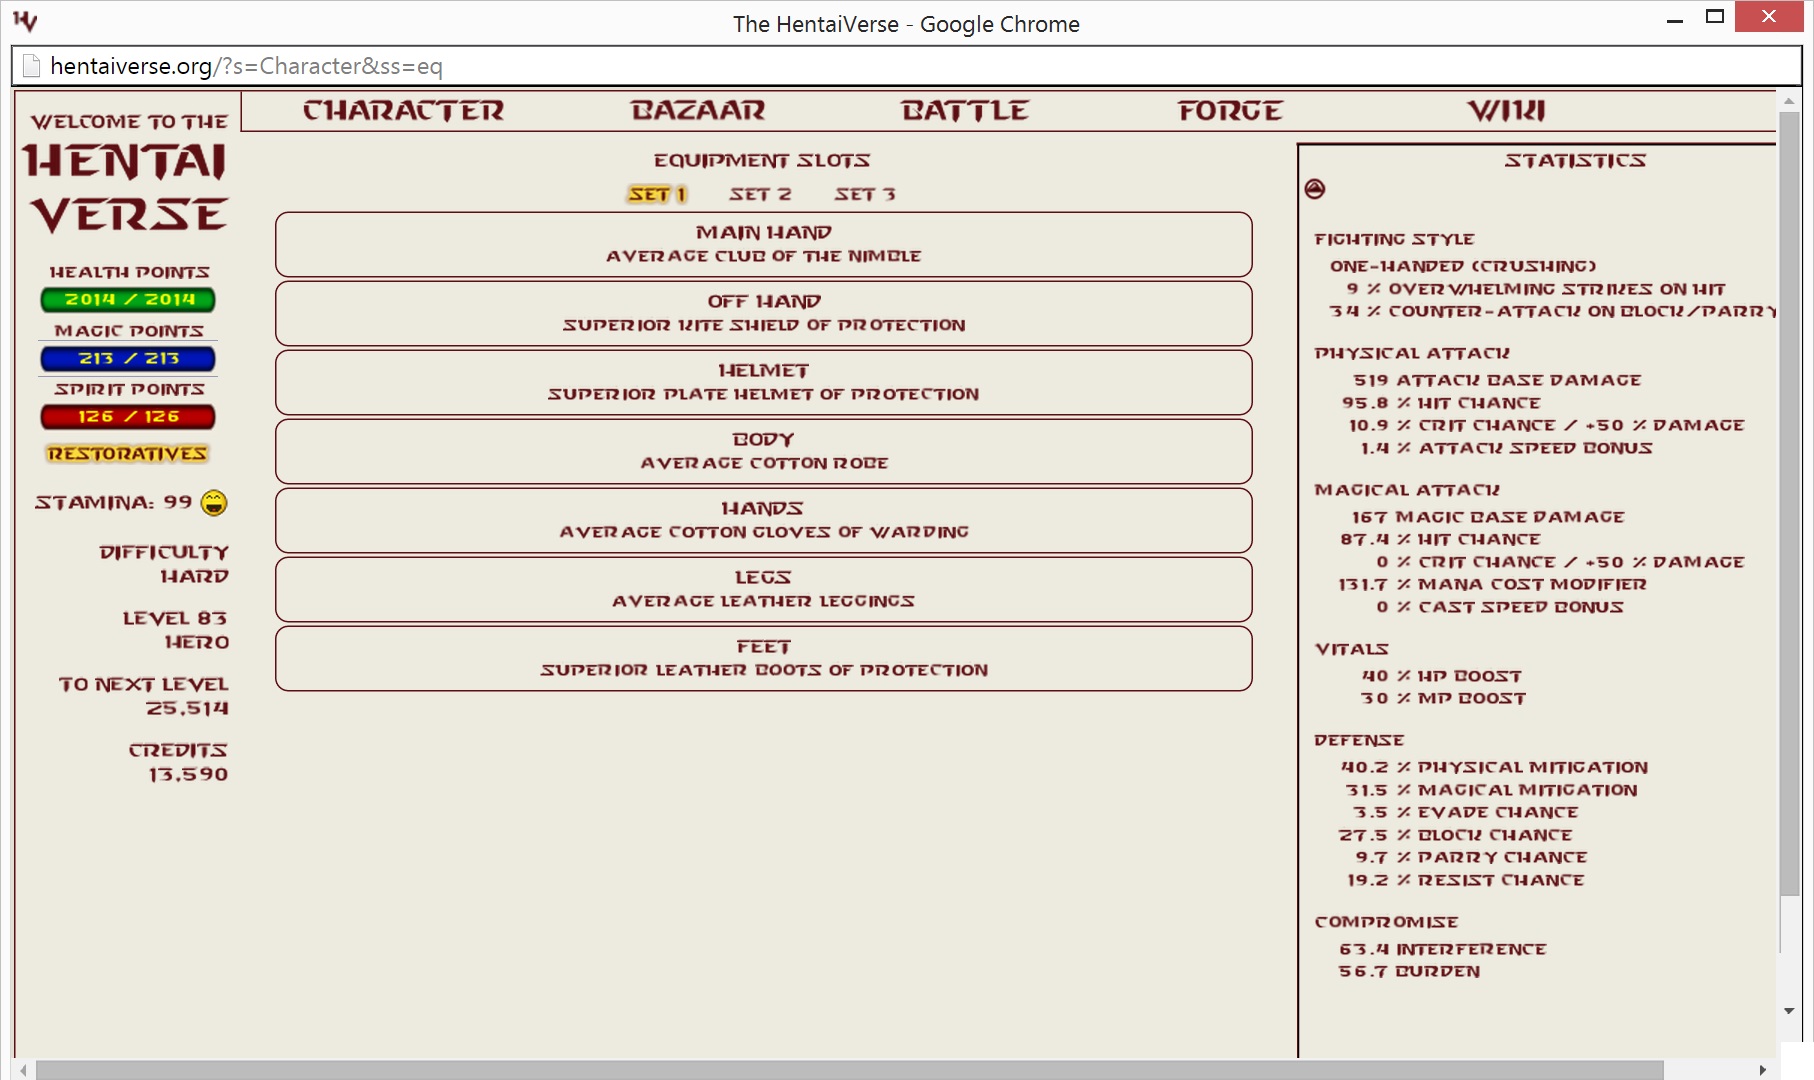Open the Bazaar menu

698,111
